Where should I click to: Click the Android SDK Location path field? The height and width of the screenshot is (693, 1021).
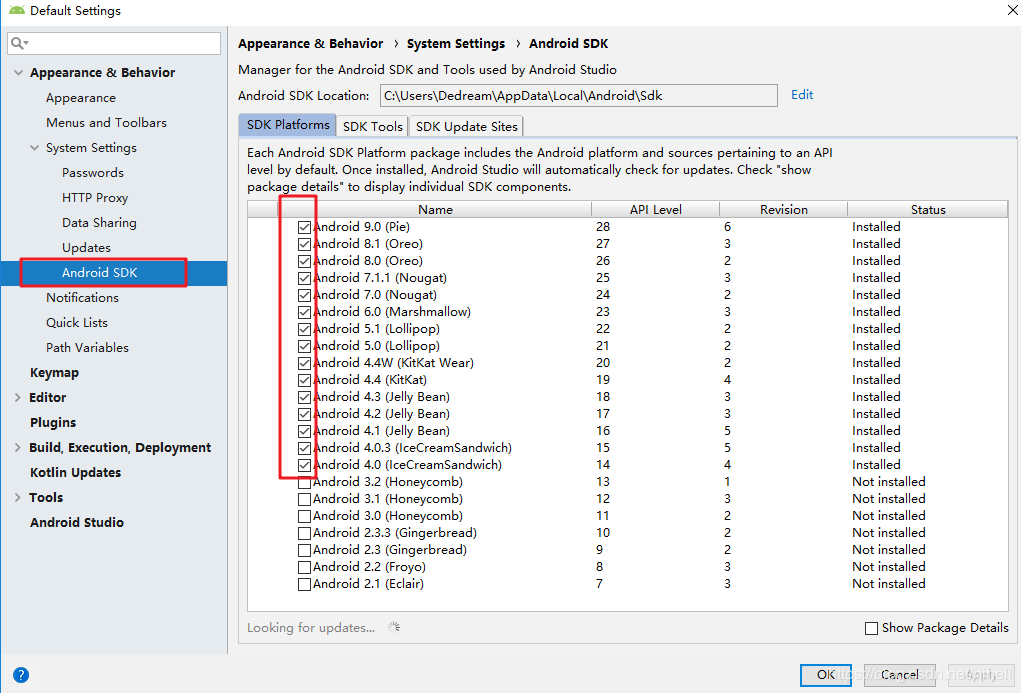tap(578, 96)
